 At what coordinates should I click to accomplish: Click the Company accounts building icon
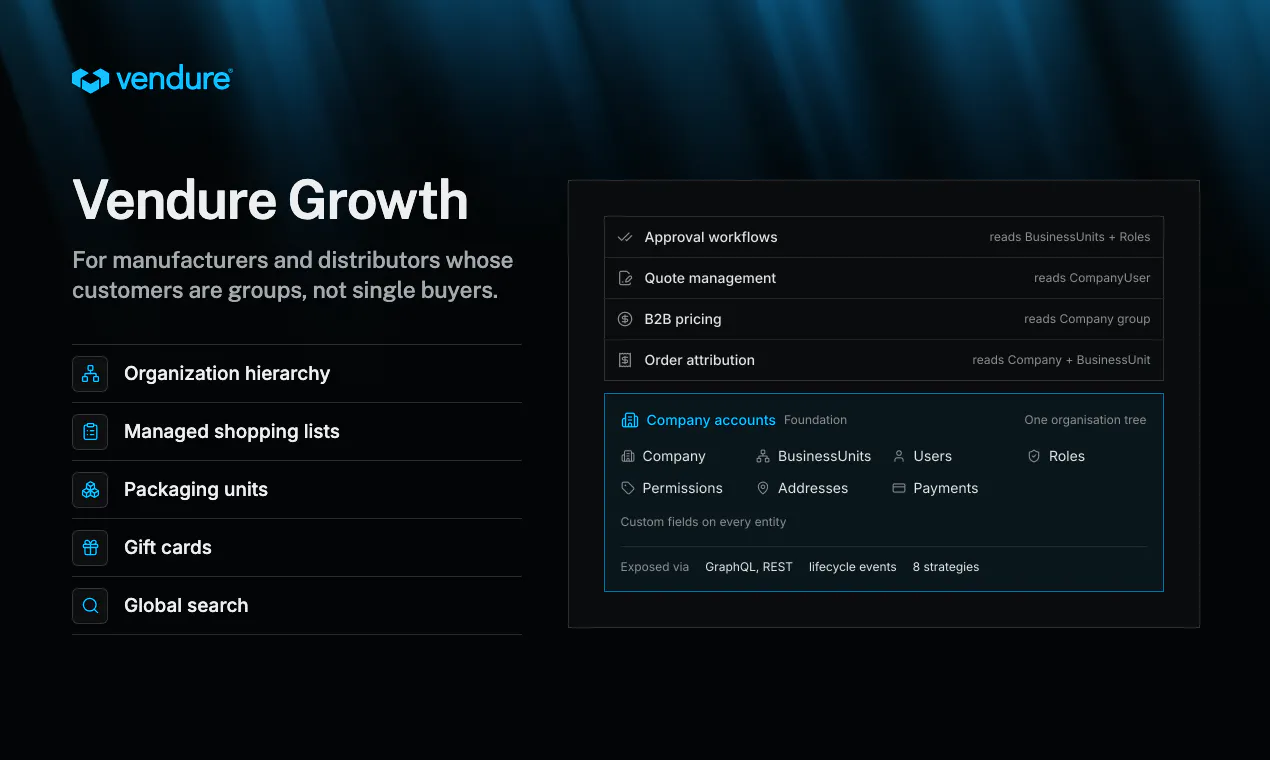[x=630, y=420]
